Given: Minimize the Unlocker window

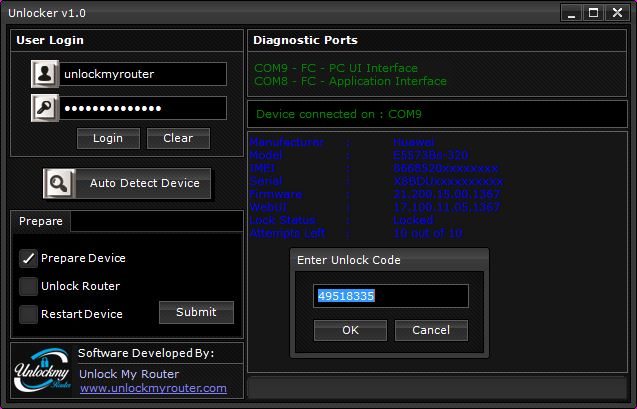Looking at the screenshot, I should [x=572, y=13].
